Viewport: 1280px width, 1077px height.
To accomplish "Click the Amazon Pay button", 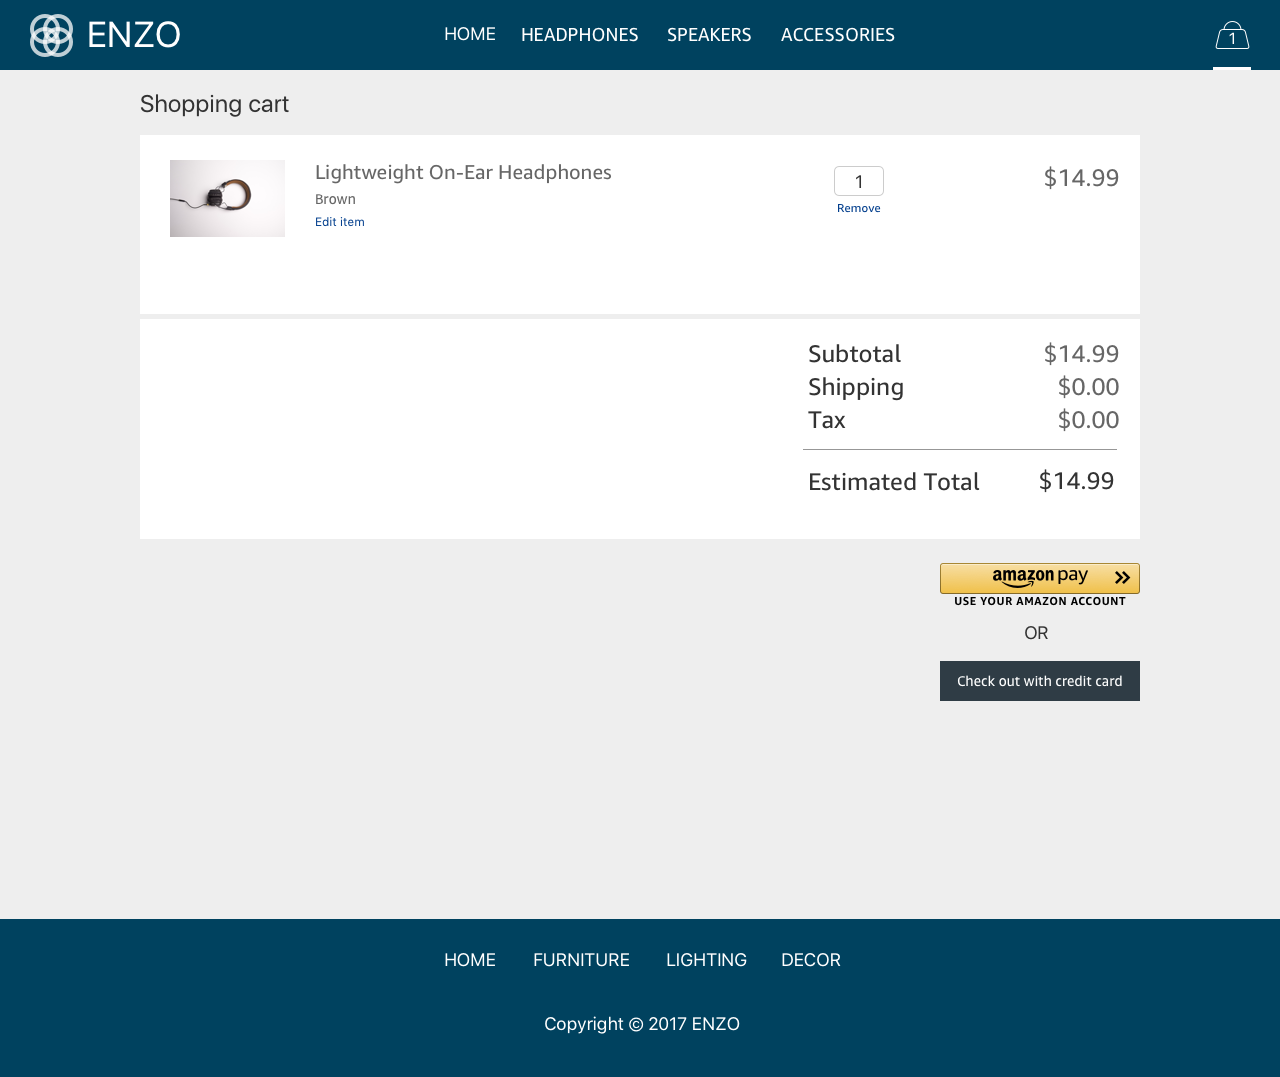I will [x=1039, y=578].
